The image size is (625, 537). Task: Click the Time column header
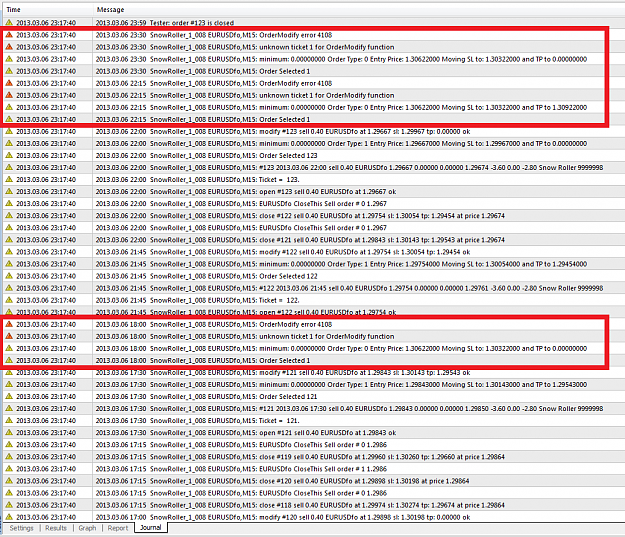[x=48, y=10]
